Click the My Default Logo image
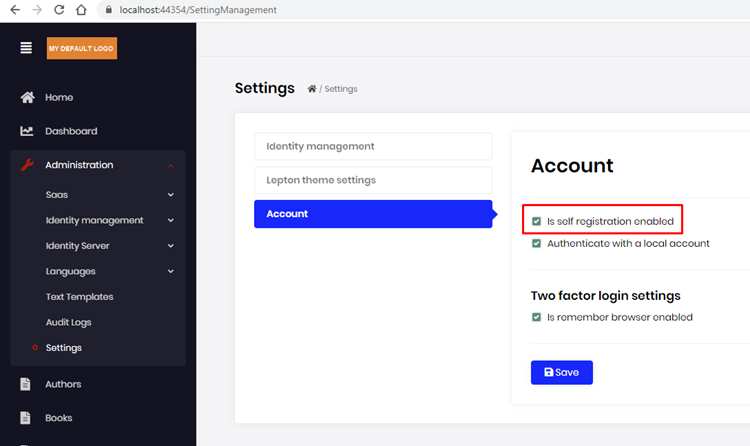The image size is (750, 446). (82, 48)
